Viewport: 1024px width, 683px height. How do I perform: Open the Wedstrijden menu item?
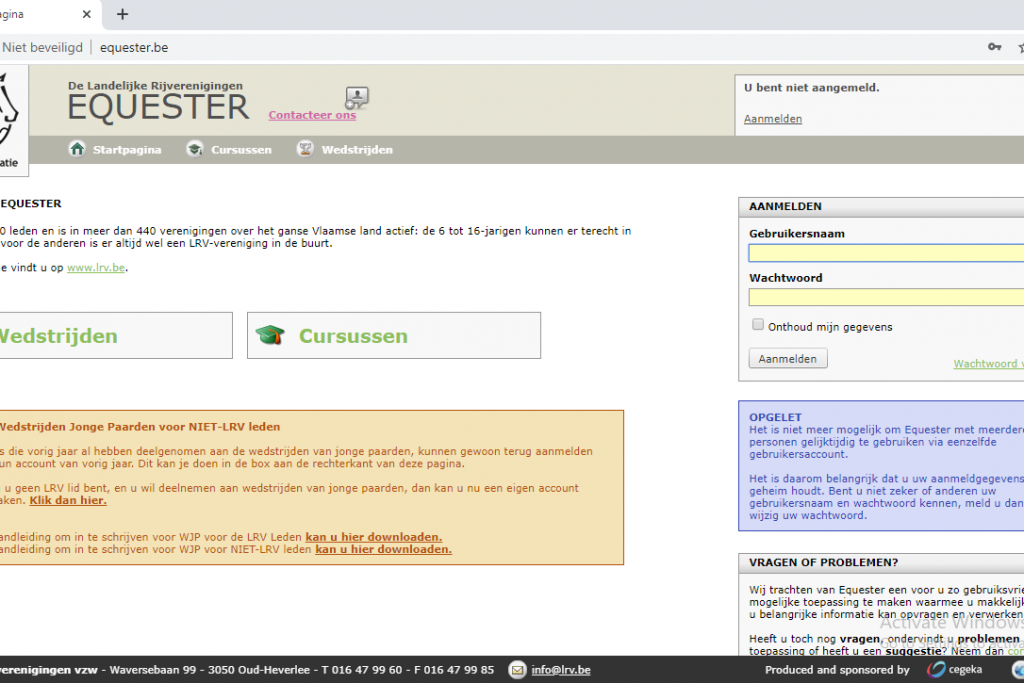point(357,150)
